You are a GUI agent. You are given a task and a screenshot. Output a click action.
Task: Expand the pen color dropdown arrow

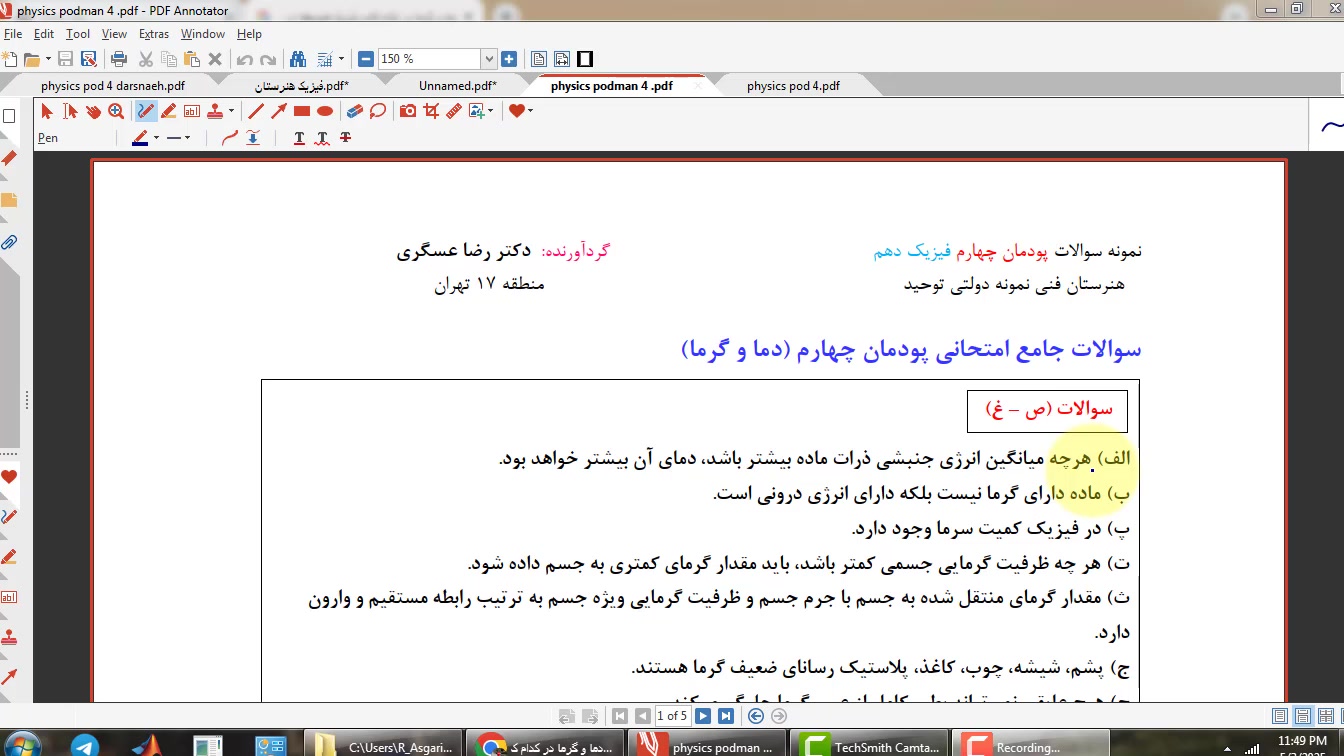coord(156,138)
